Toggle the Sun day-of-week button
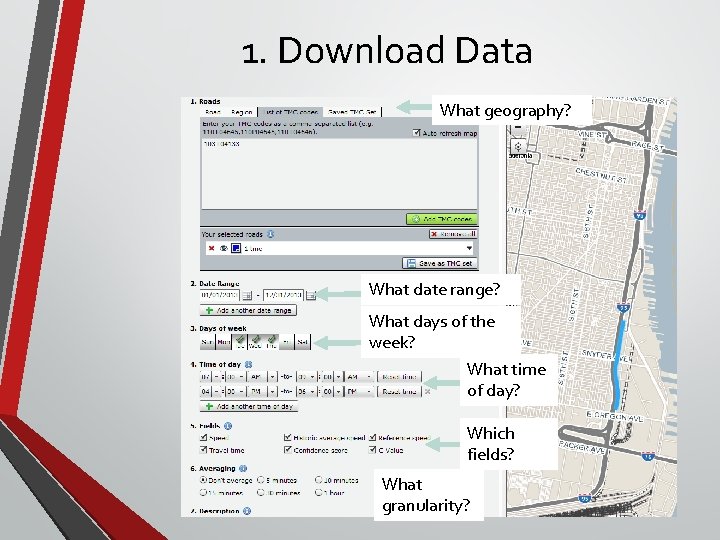Screen dimensions: 720x540 point(208,342)
